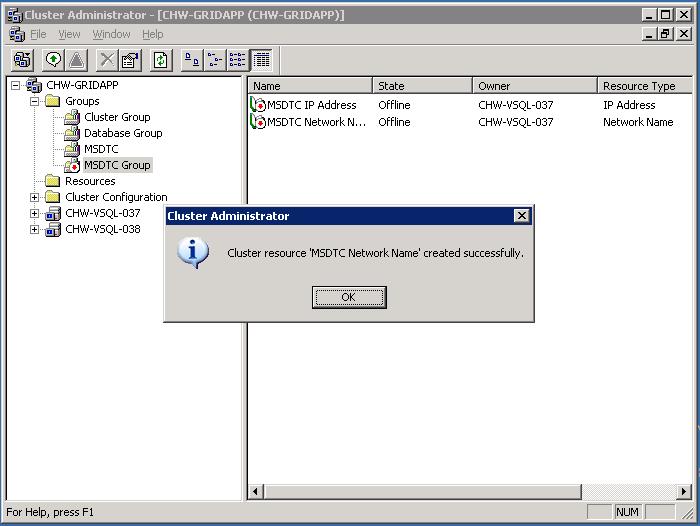The height and width of the screenshot is (526, 700).
Task: Open the File menu
Action: pos(38,34)
